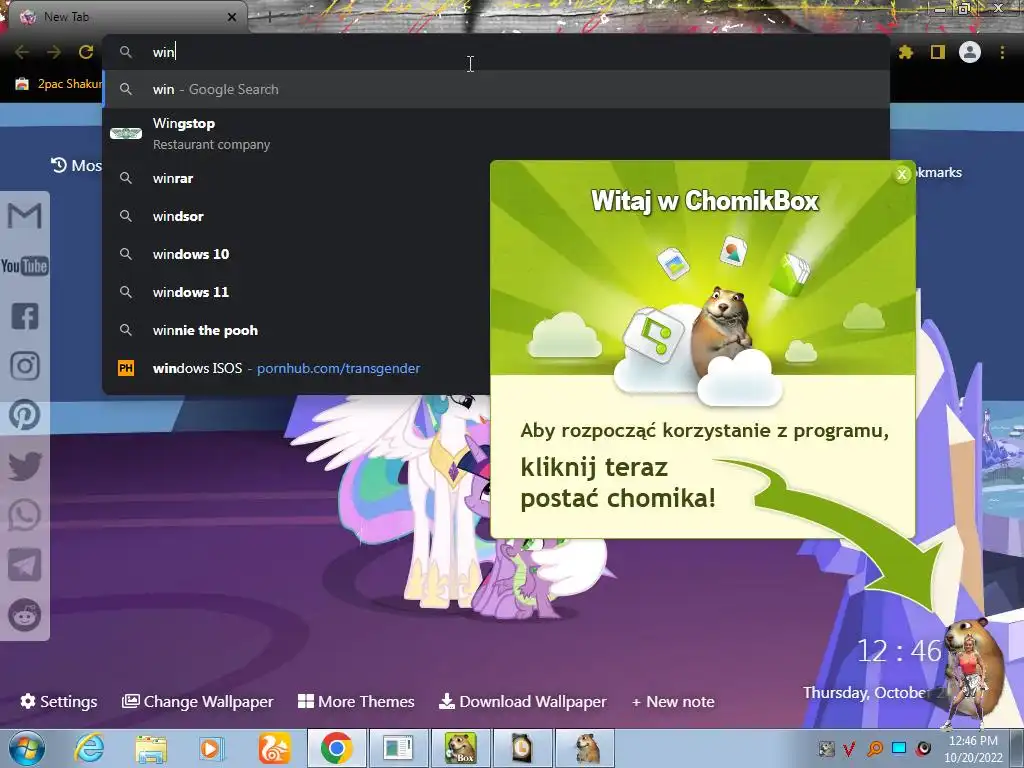The height and width of the screenshot is (768, 1024).
Task: Open the ChomikBox taskbar button
Action: 460,748
